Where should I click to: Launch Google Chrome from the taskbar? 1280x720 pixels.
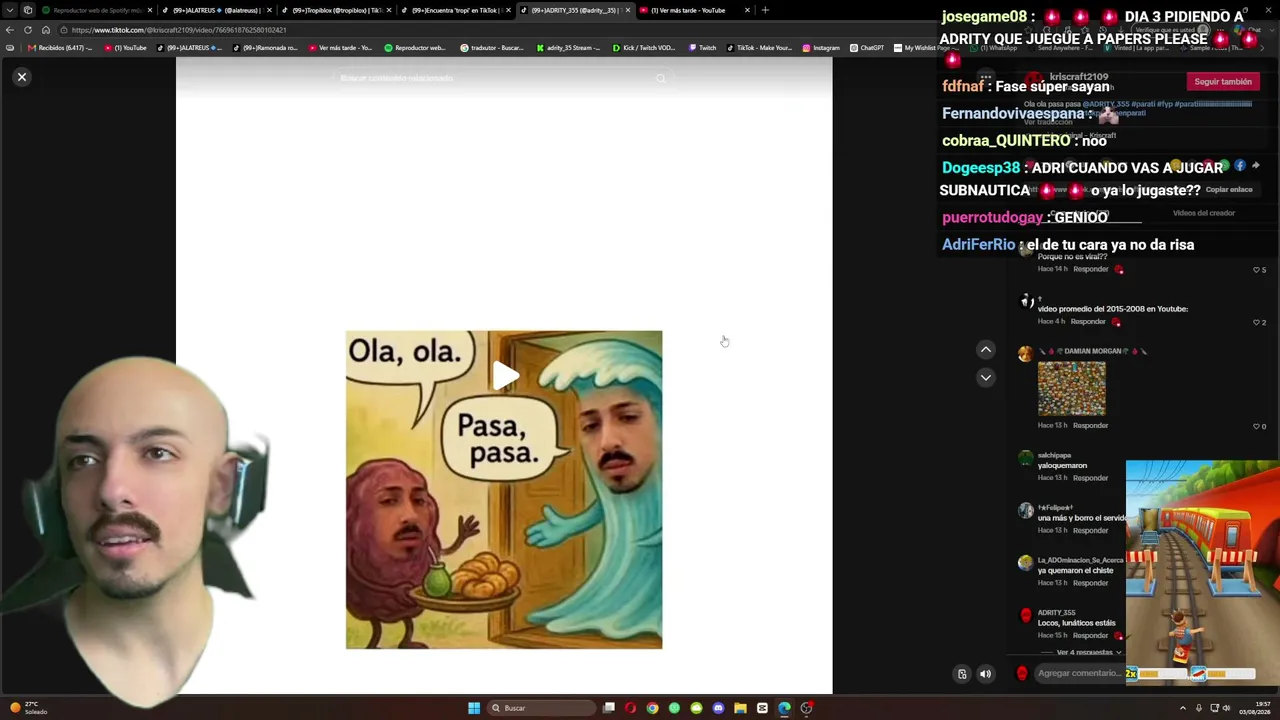652,708
